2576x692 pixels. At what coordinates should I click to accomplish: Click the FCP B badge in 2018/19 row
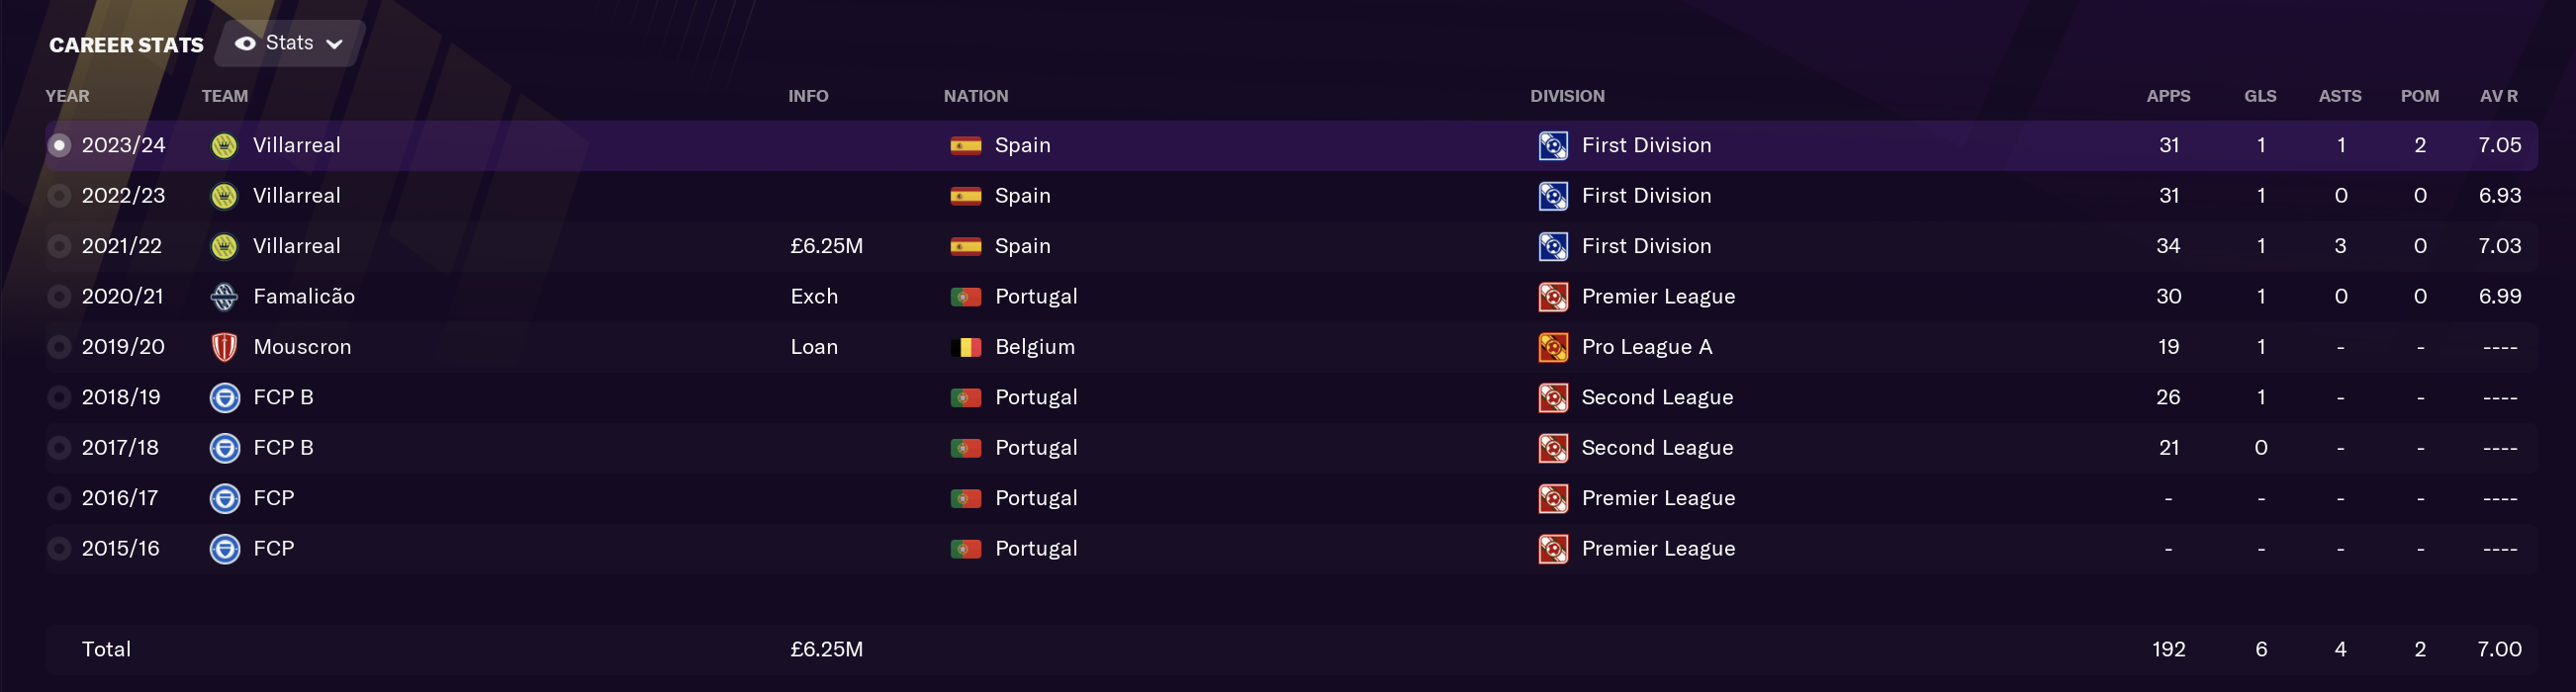click(224, 398)
